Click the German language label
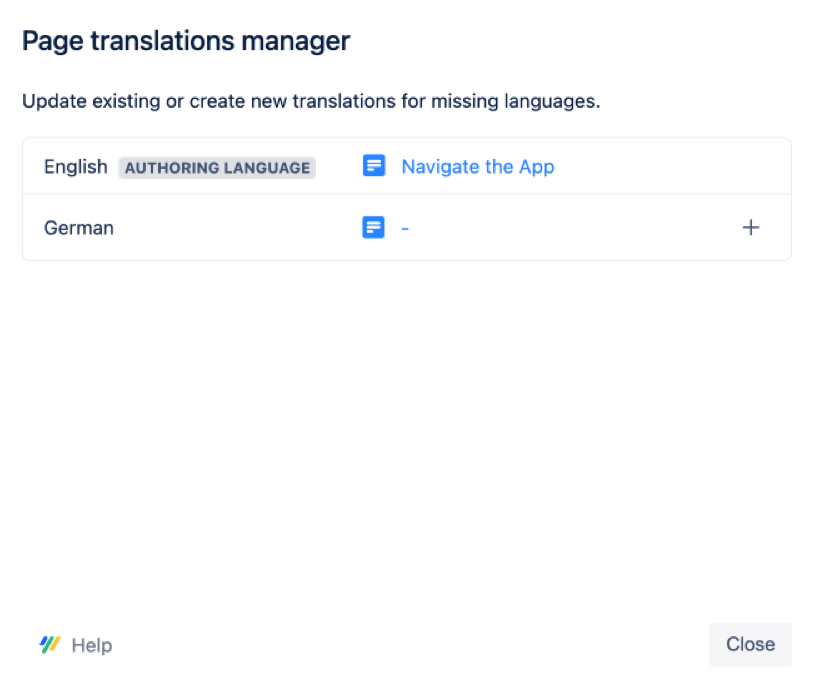Viewport: 815px width, 680px height. point(78,227)
